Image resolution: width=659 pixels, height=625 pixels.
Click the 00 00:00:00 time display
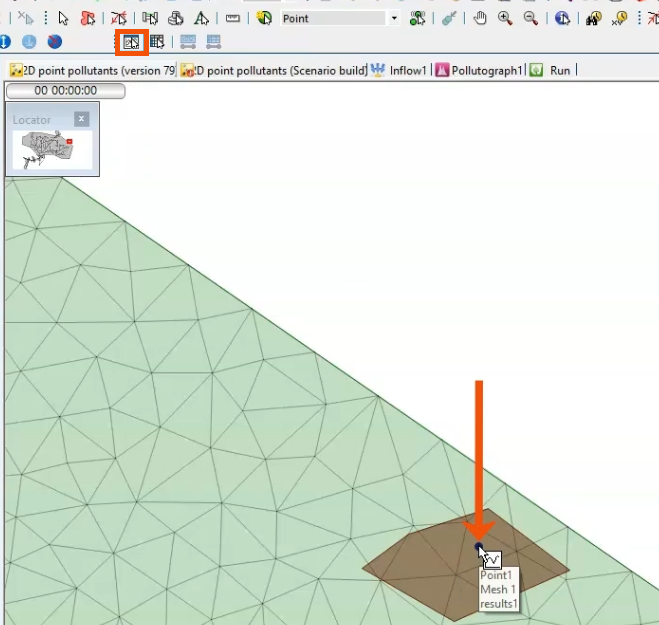[x=66, y=91]
